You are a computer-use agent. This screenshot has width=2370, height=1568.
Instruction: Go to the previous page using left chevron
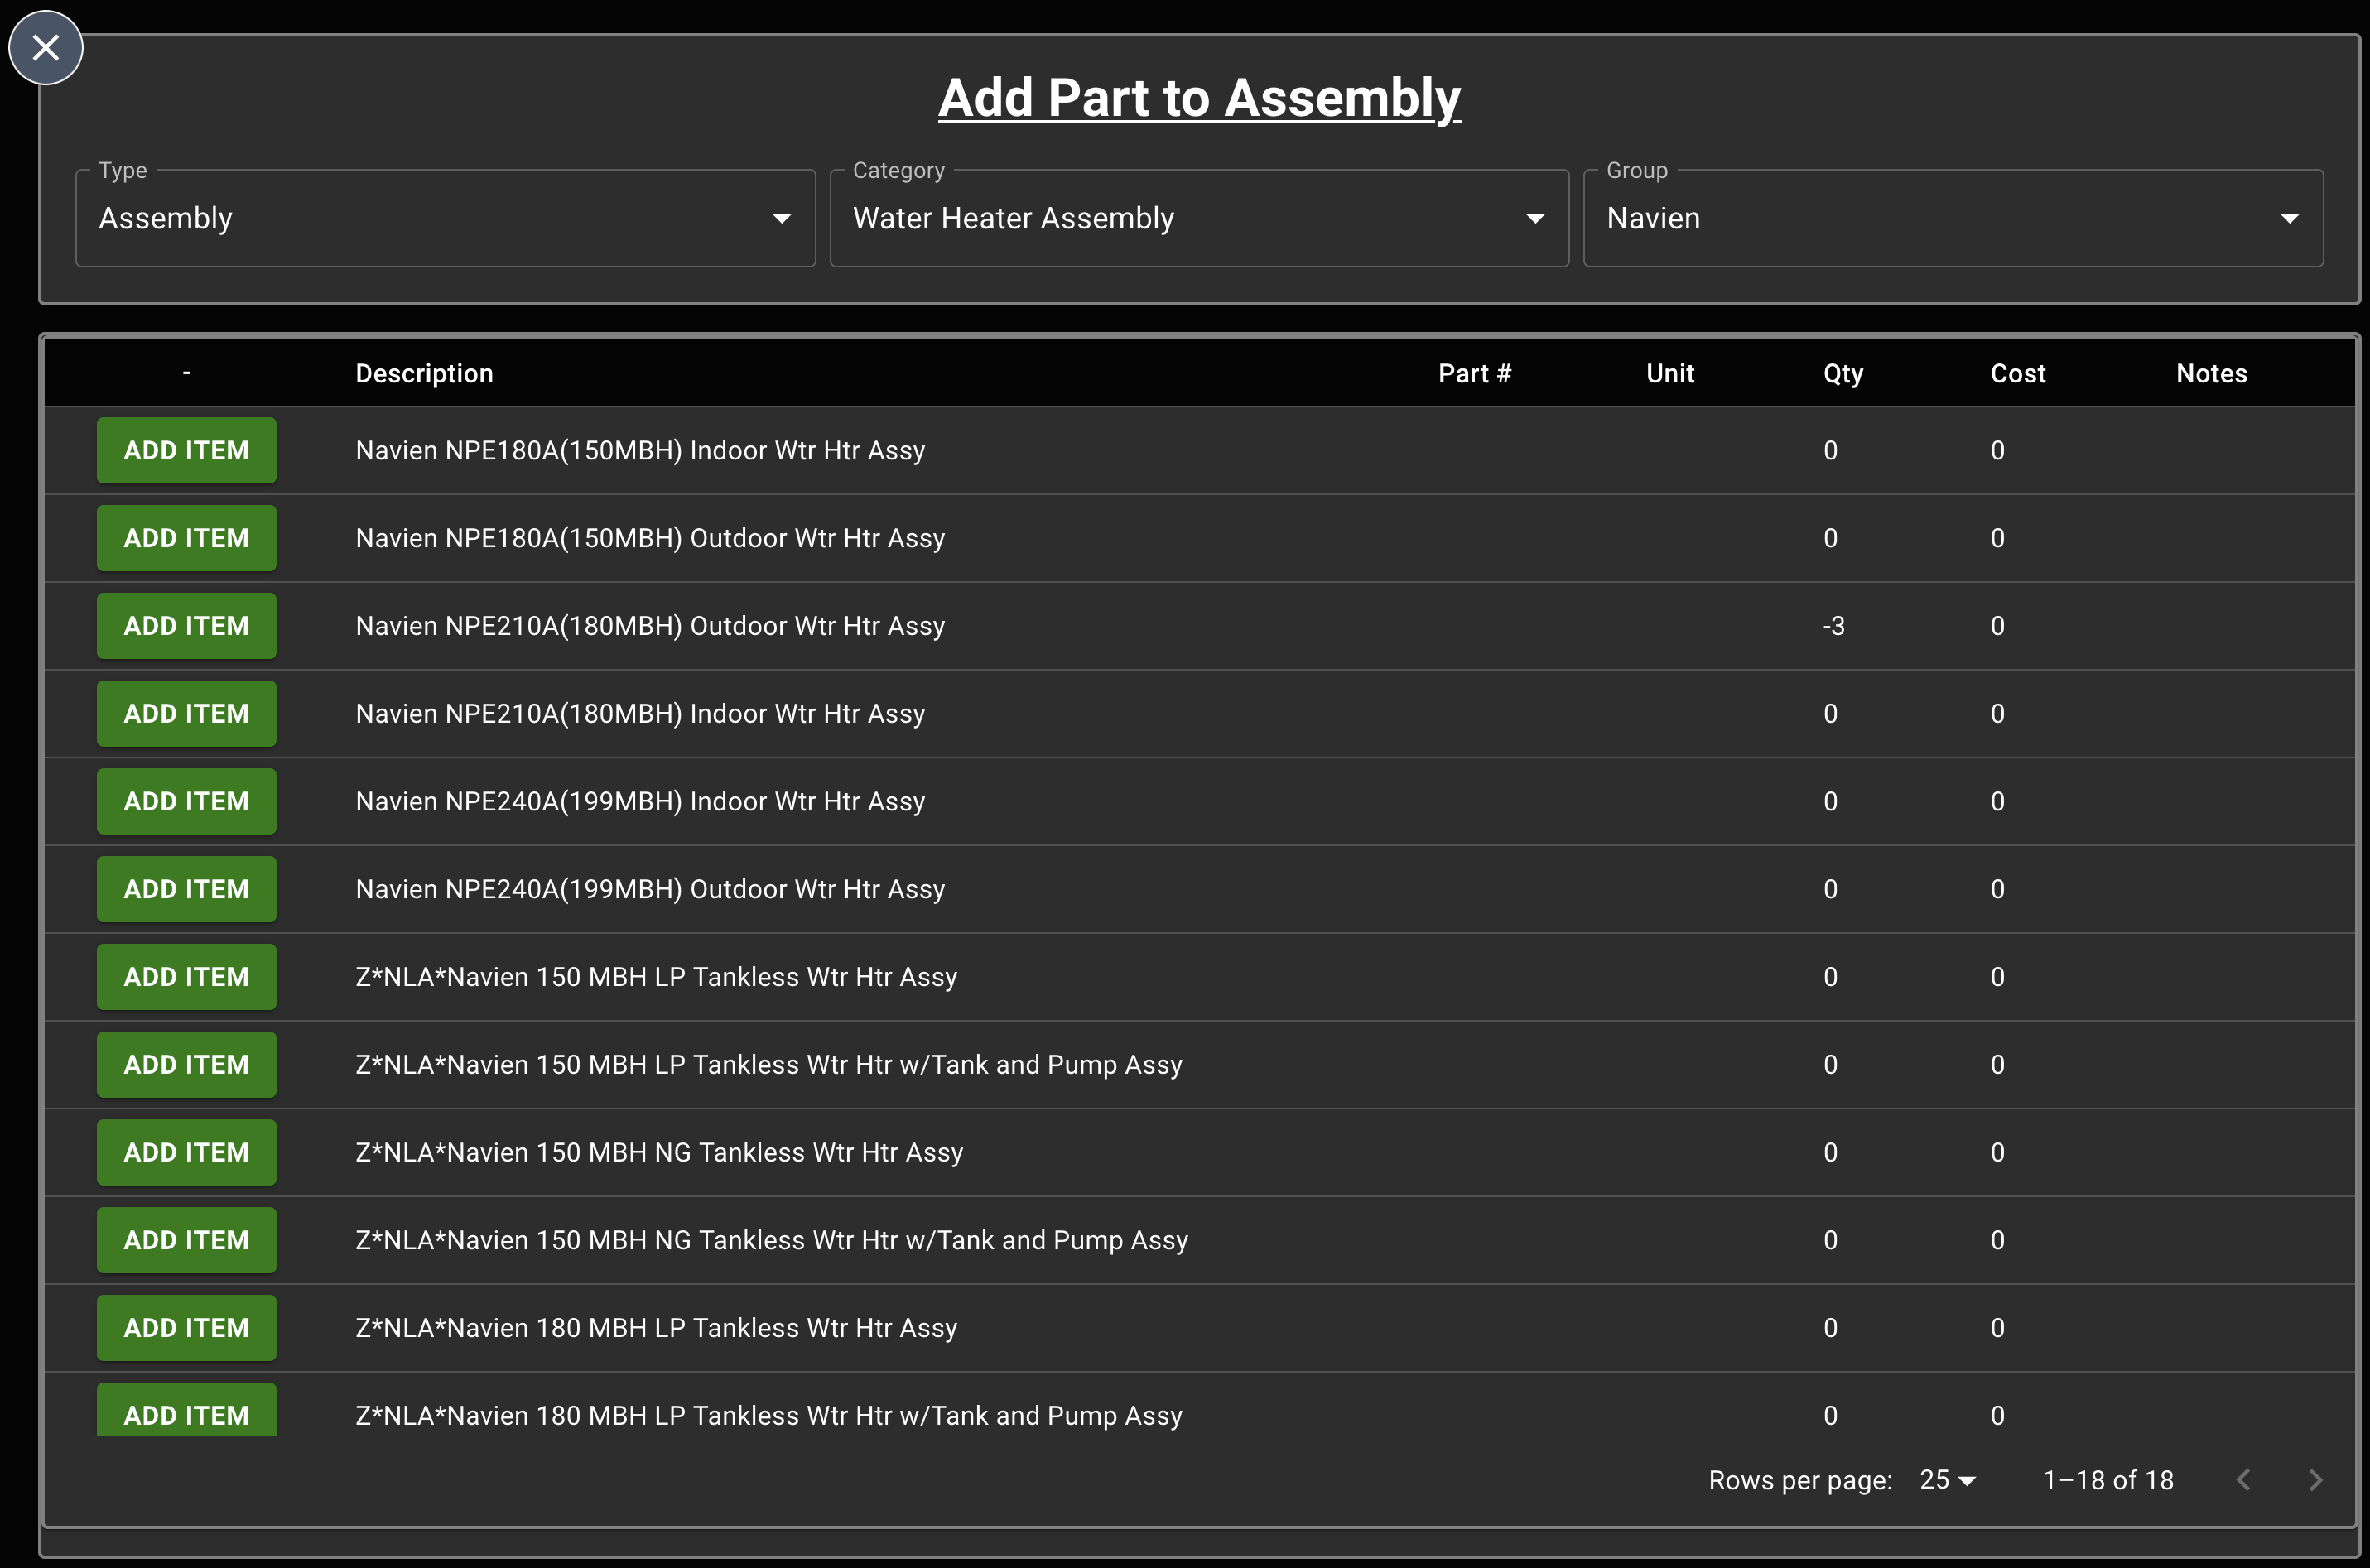(2244, 1480)
